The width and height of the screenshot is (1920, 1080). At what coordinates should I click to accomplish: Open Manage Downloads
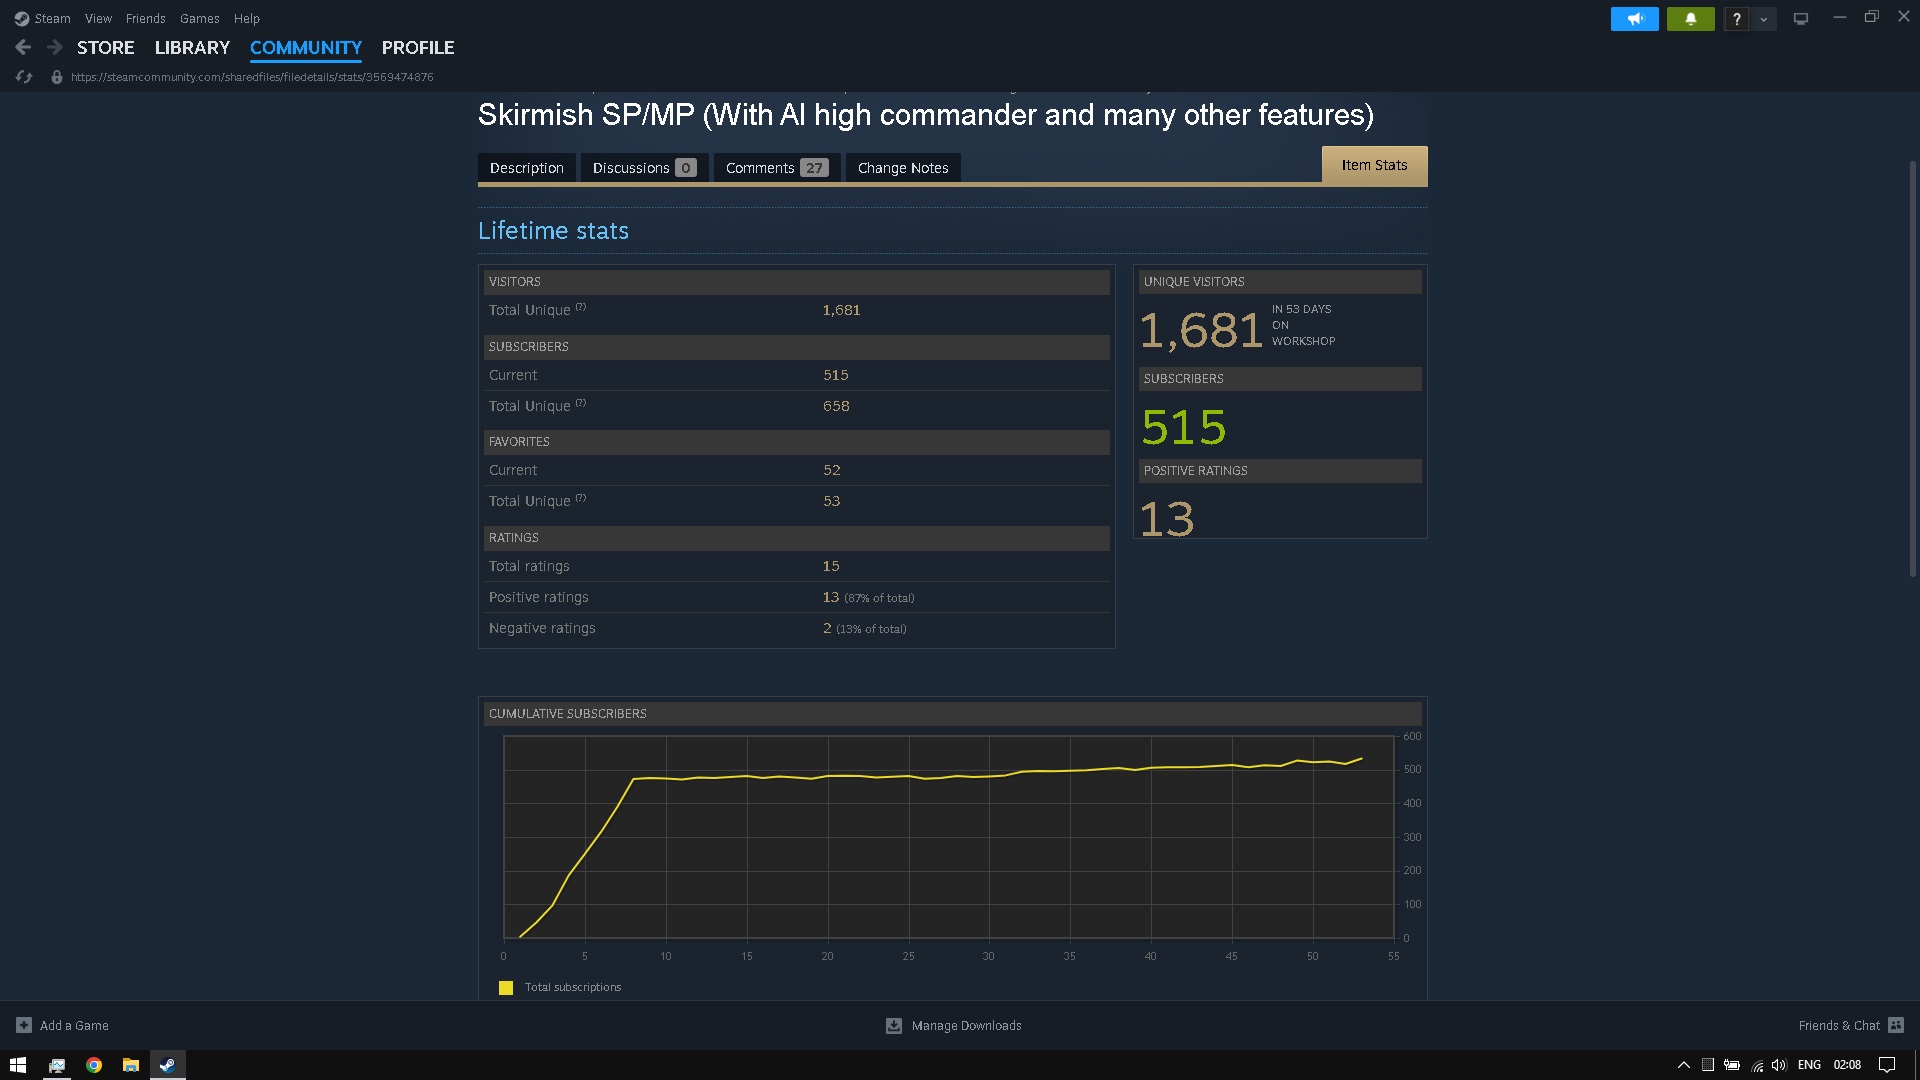[x=954, y=1025]
